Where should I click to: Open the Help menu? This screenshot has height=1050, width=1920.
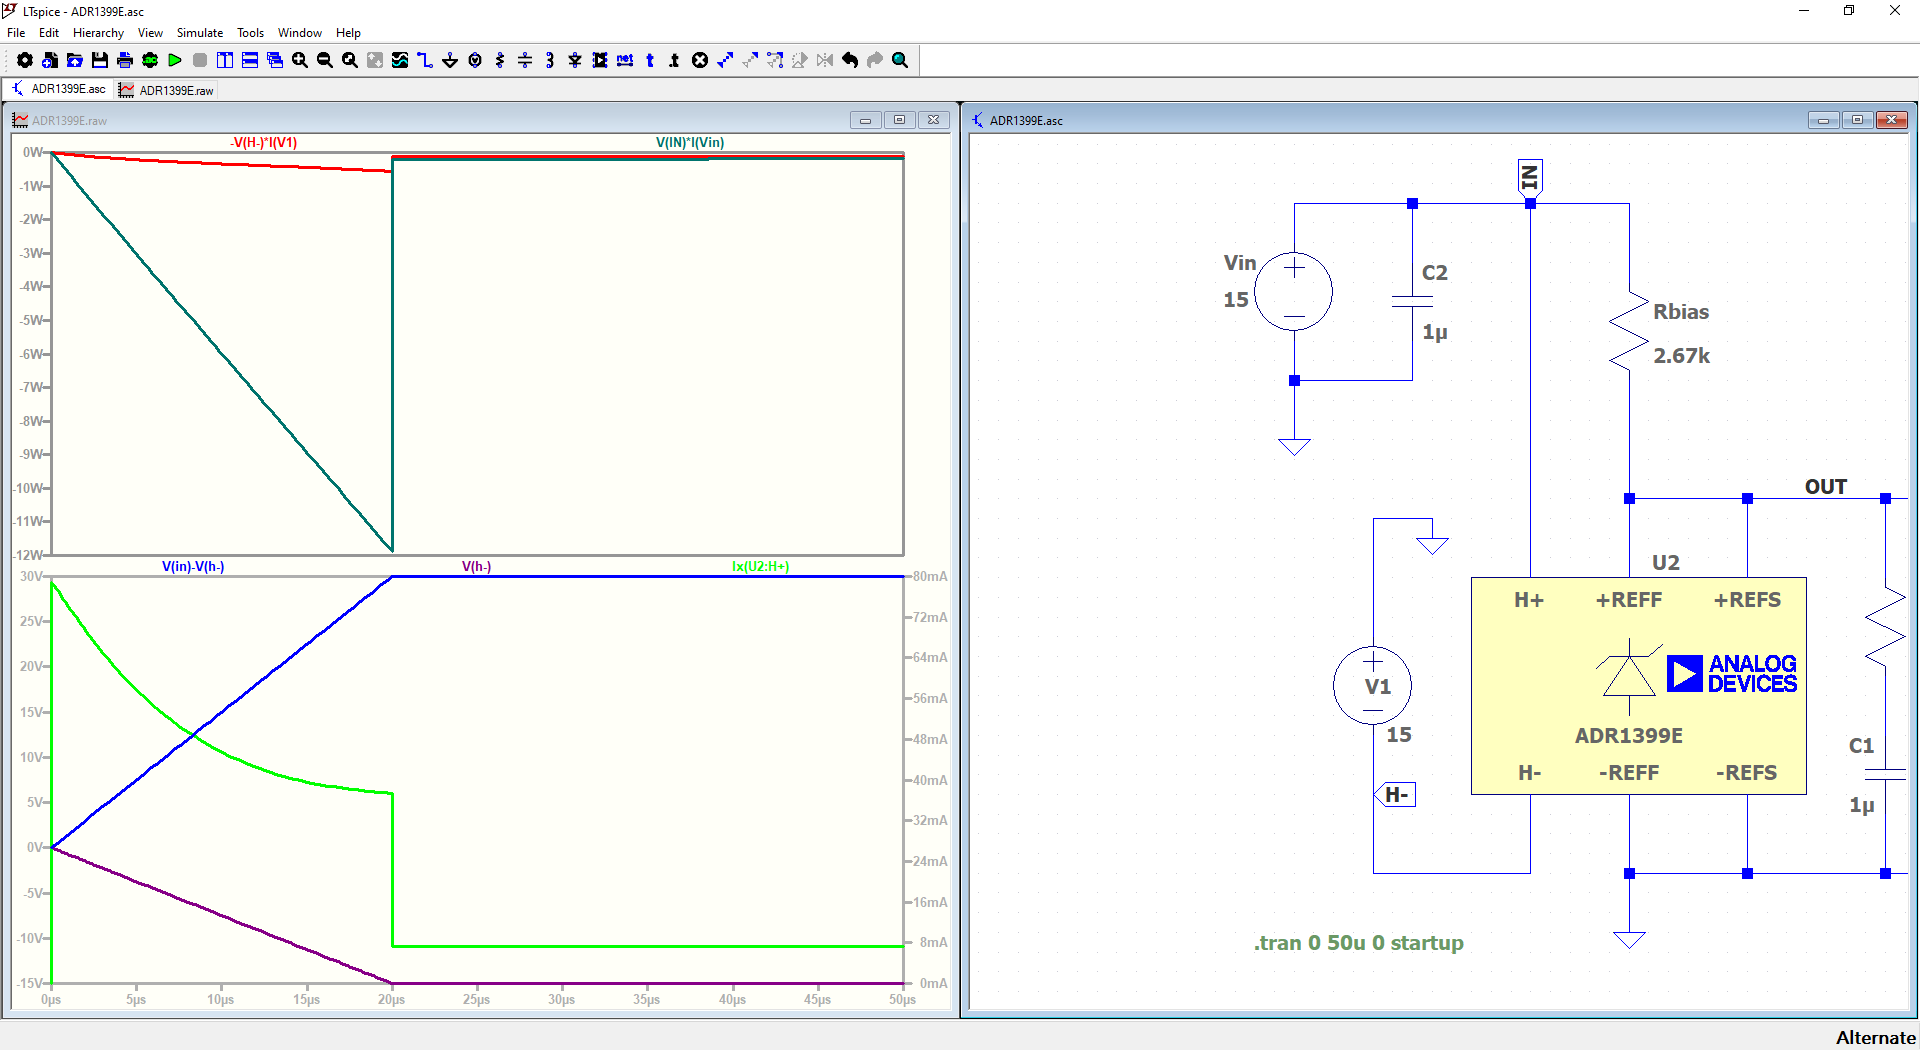click(348, 33)
